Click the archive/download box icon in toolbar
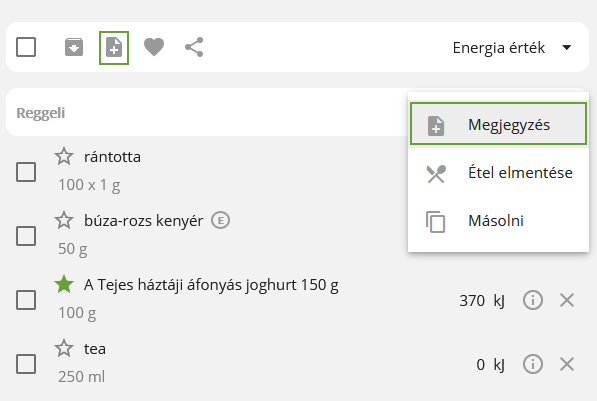 [74, 47]
